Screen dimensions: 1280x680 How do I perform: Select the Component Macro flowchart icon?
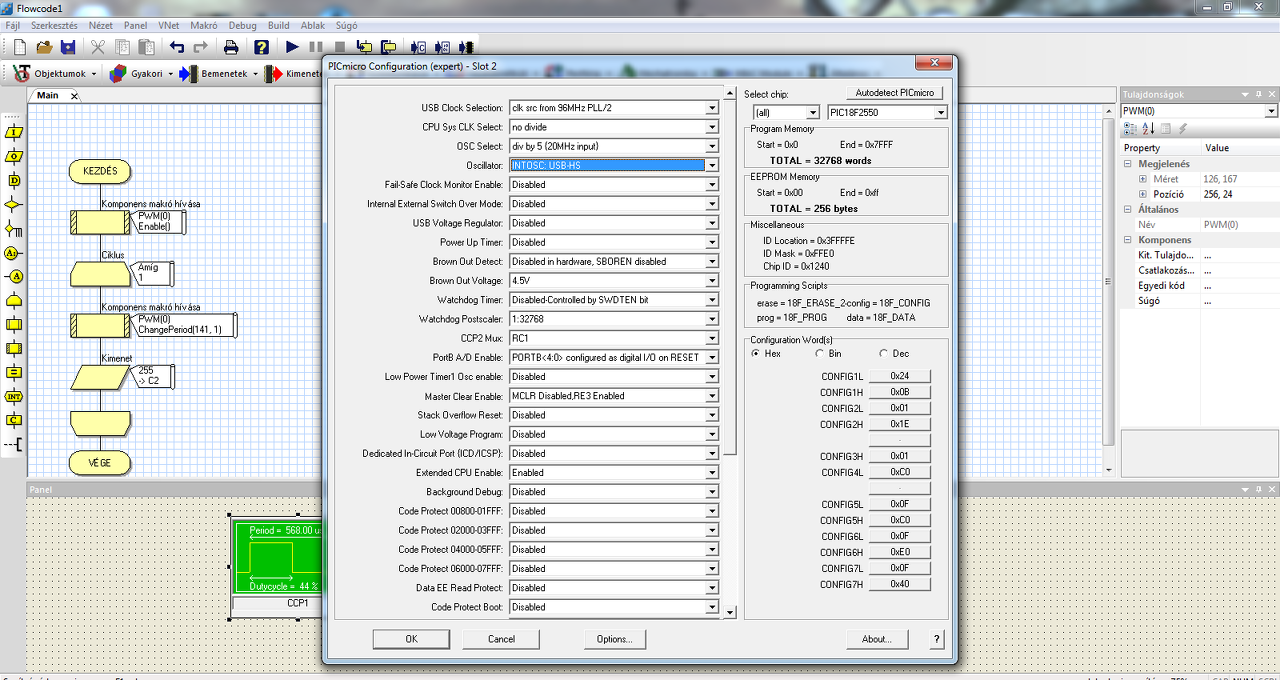coord(14,348)
